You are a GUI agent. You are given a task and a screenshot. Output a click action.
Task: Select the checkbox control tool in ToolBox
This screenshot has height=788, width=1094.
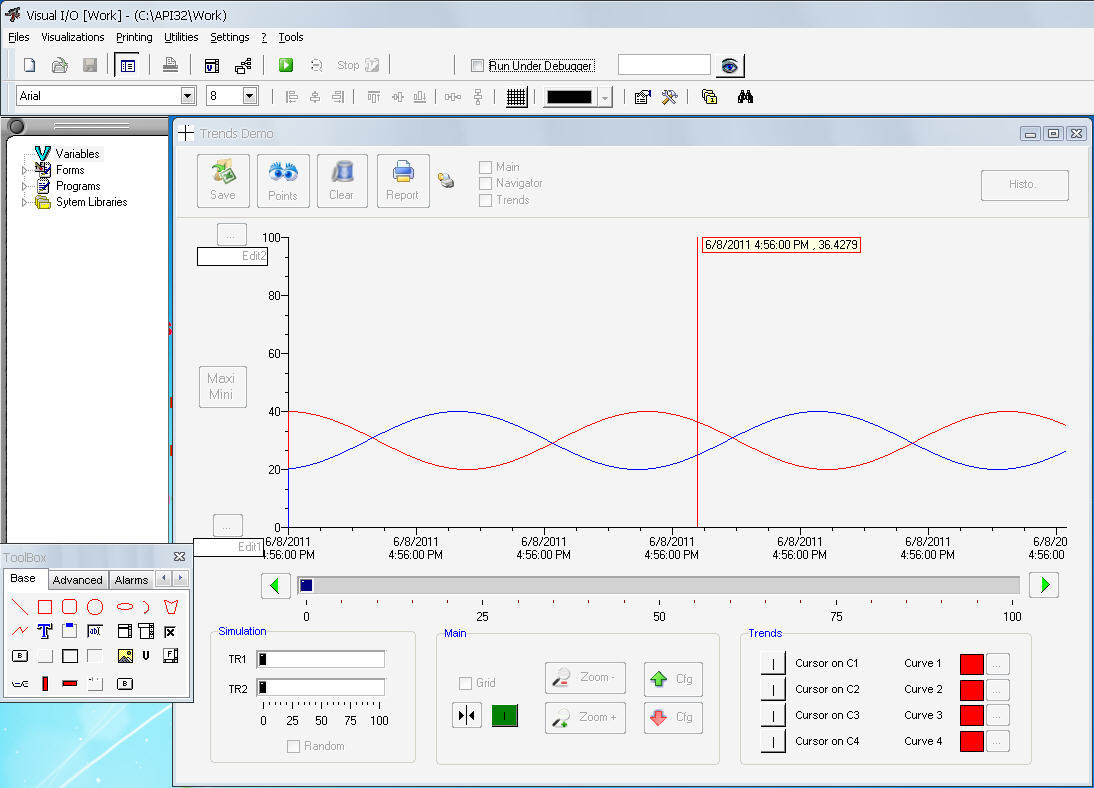170,632
